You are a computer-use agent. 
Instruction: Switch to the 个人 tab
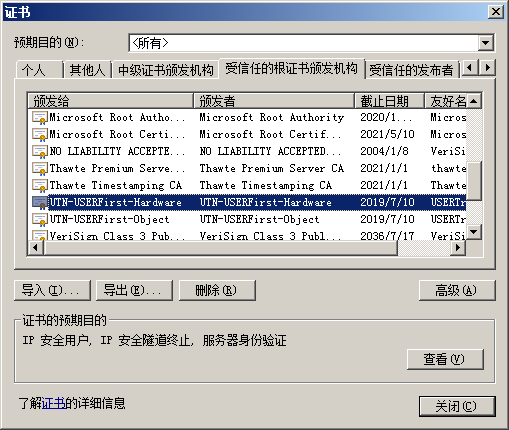click(39, 70)
